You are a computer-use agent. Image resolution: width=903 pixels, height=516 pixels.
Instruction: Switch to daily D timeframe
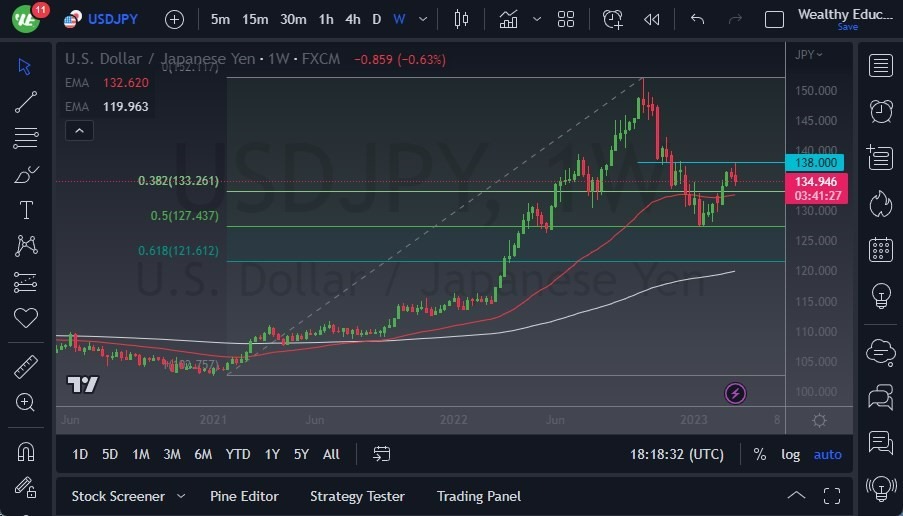[x=377, y=20]
